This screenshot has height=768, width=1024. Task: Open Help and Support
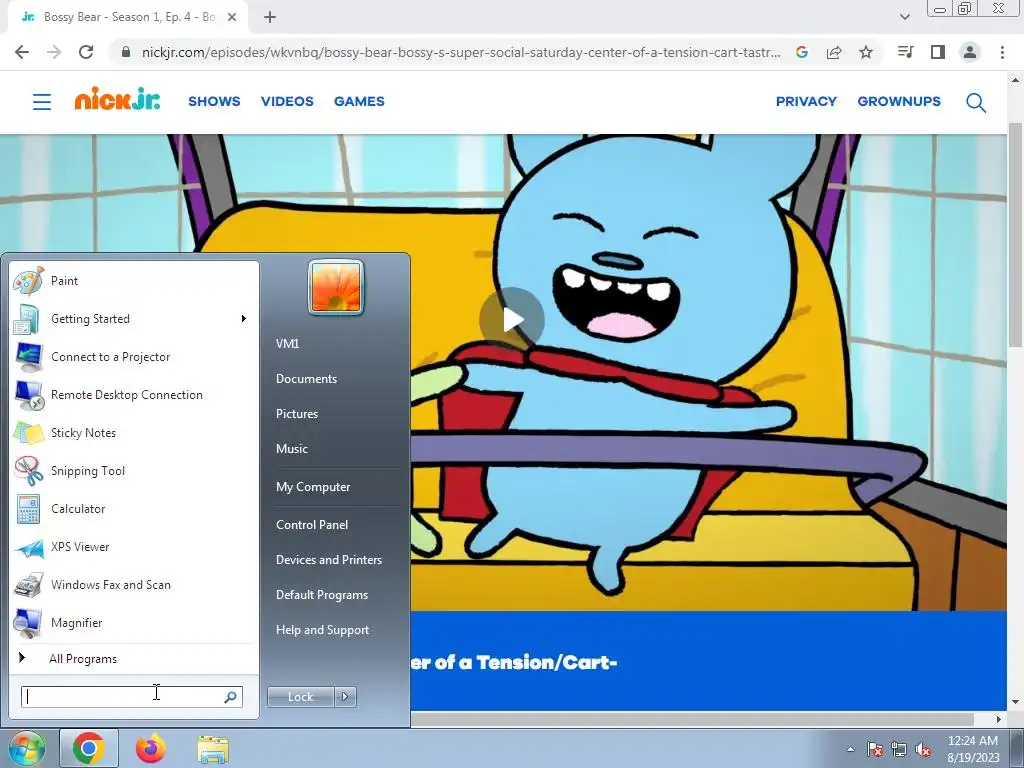(322, 630)
